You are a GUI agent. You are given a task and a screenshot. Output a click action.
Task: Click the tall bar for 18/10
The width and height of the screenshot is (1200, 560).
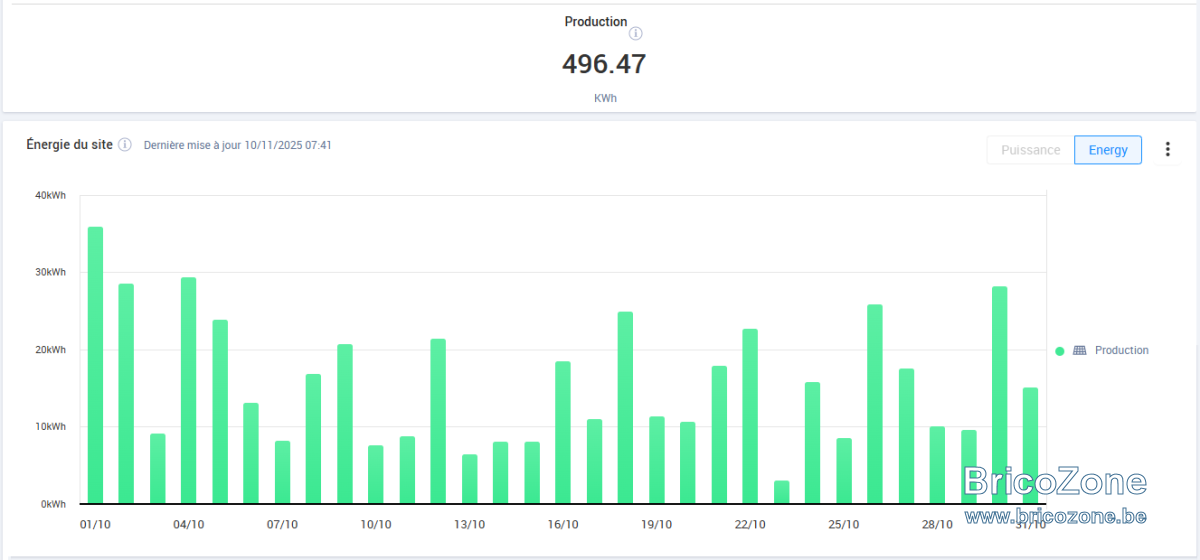625,407
